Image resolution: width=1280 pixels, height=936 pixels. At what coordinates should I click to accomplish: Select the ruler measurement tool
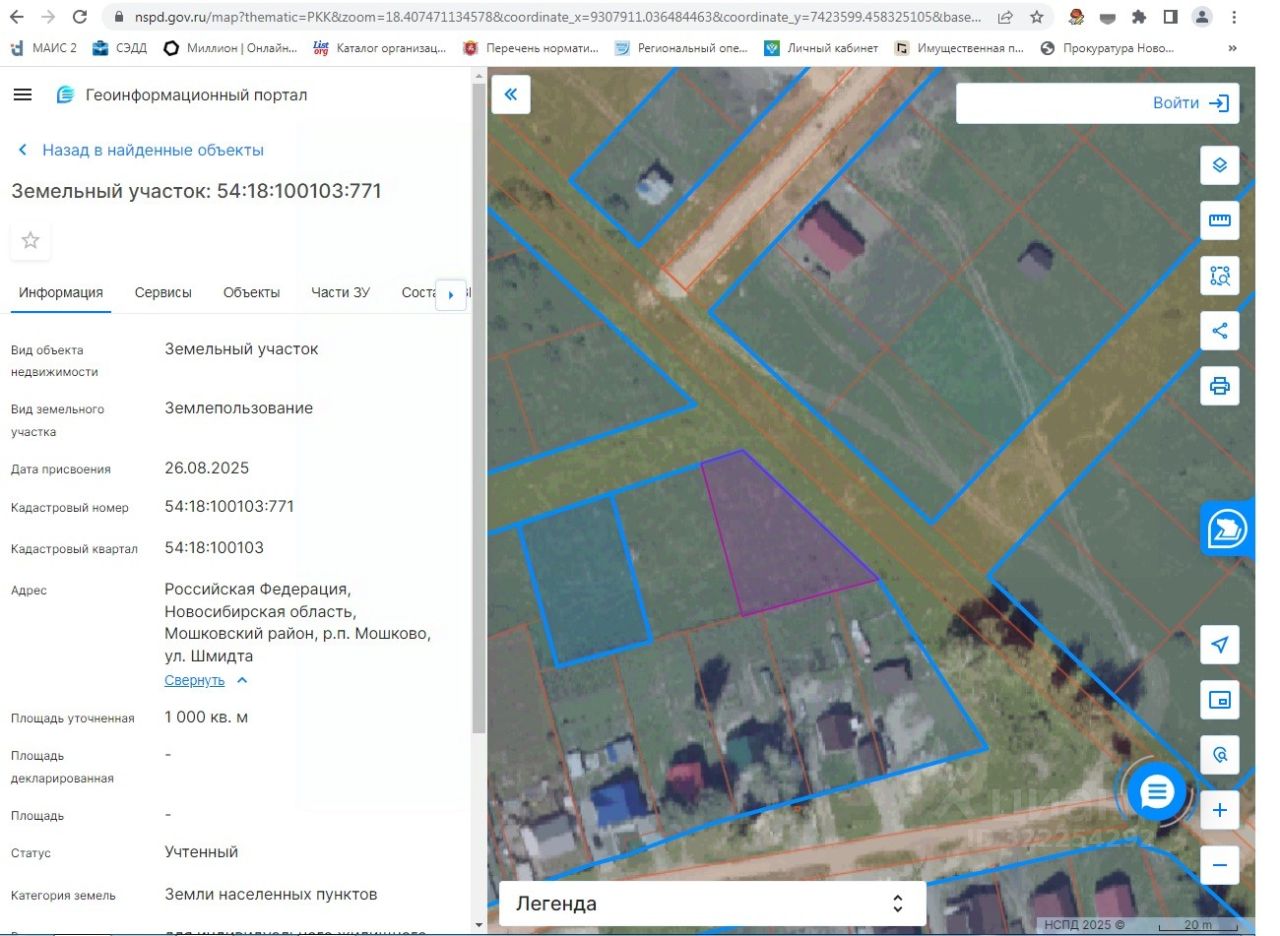(x=1220, y=220)
